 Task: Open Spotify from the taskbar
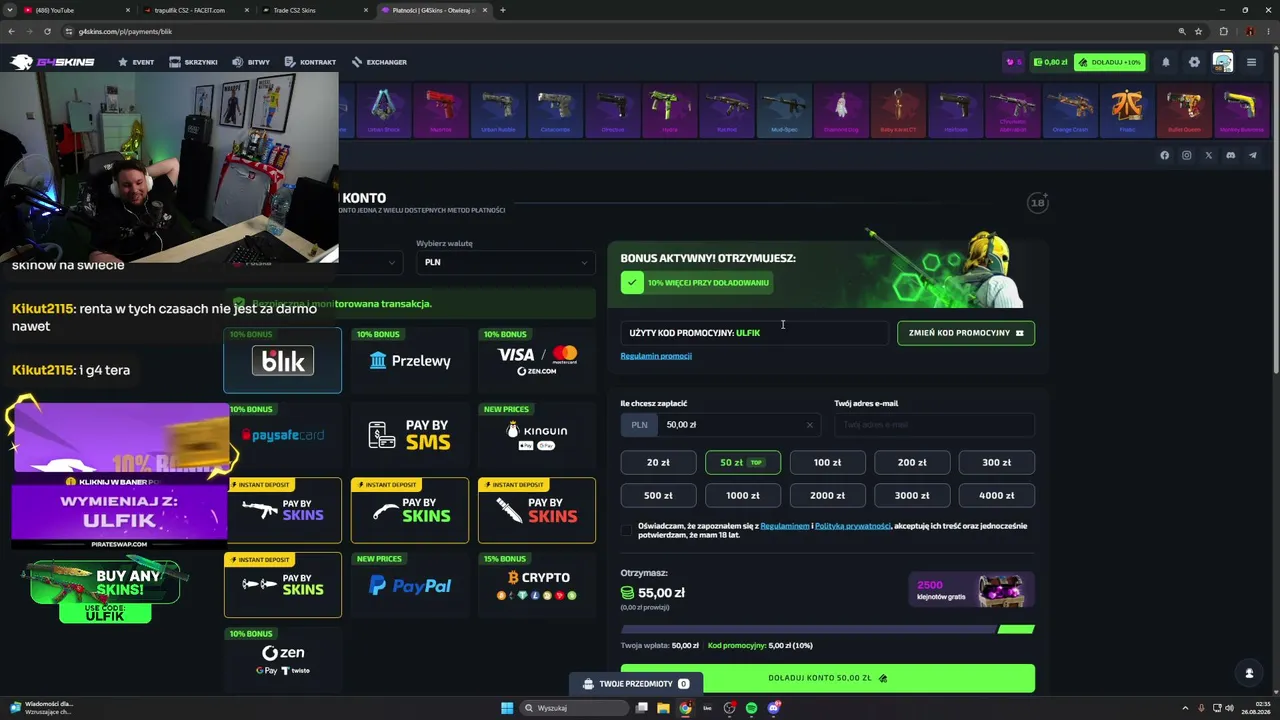point(751,708)
